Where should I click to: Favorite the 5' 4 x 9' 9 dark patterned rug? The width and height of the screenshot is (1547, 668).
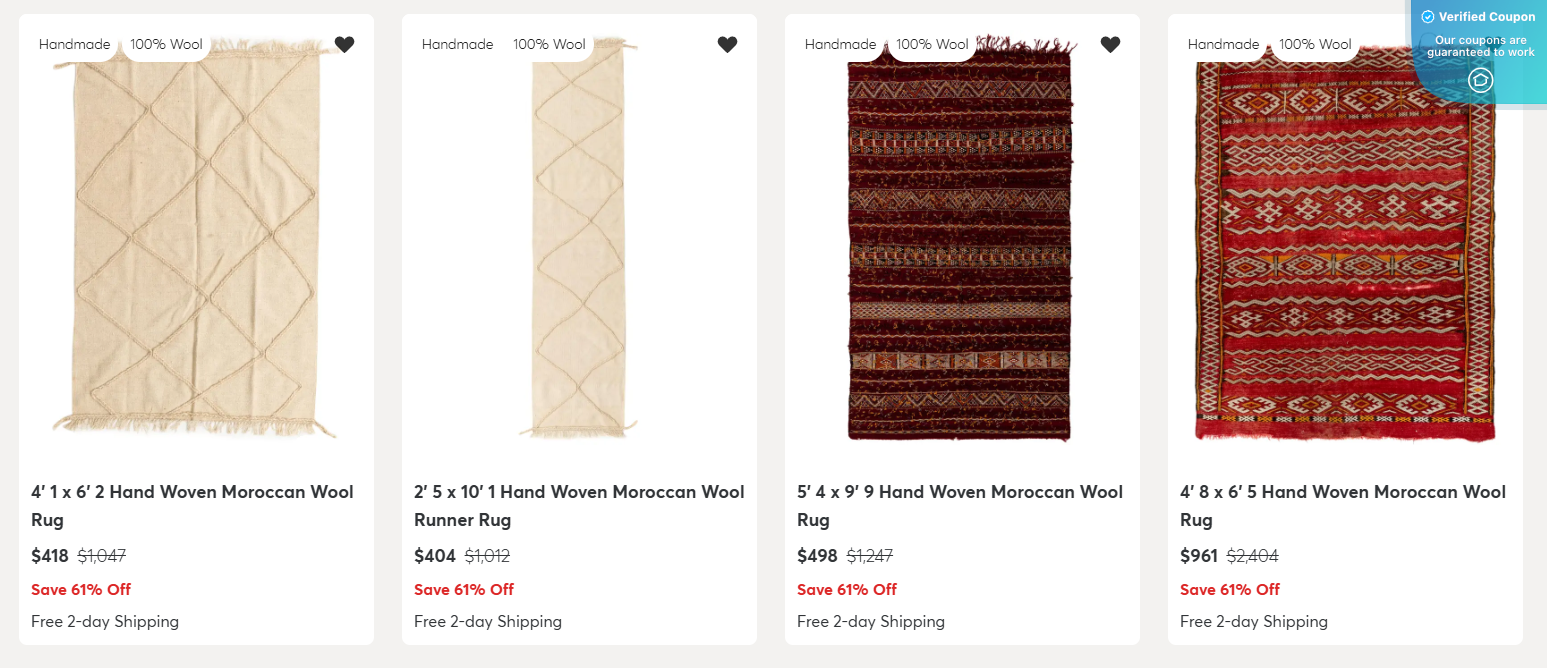tap(1110, 44)
